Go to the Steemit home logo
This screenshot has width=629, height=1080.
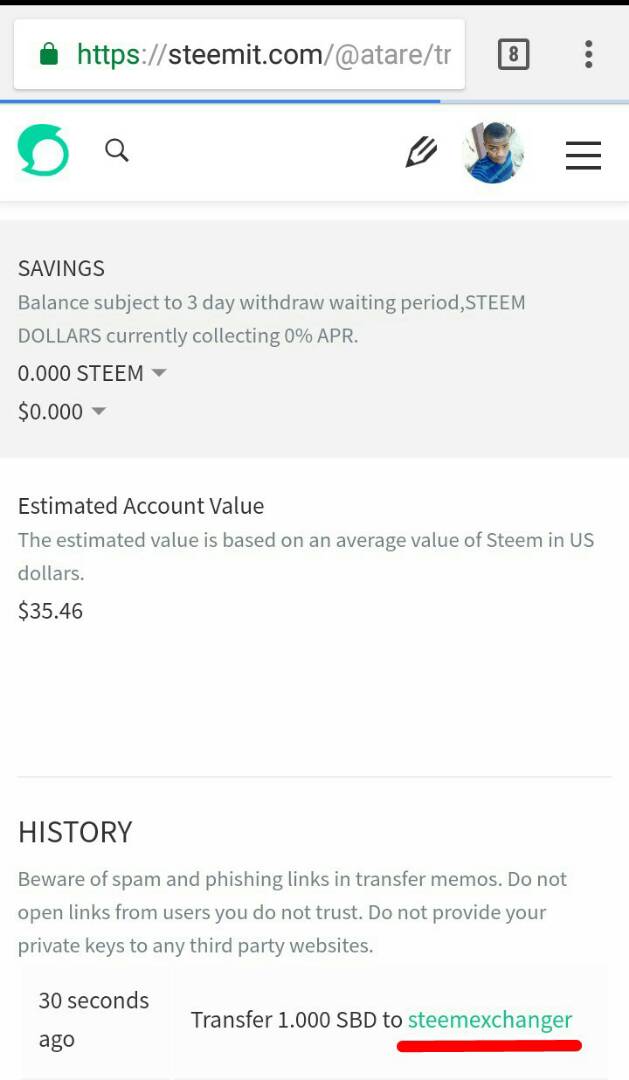click(43, 151)
